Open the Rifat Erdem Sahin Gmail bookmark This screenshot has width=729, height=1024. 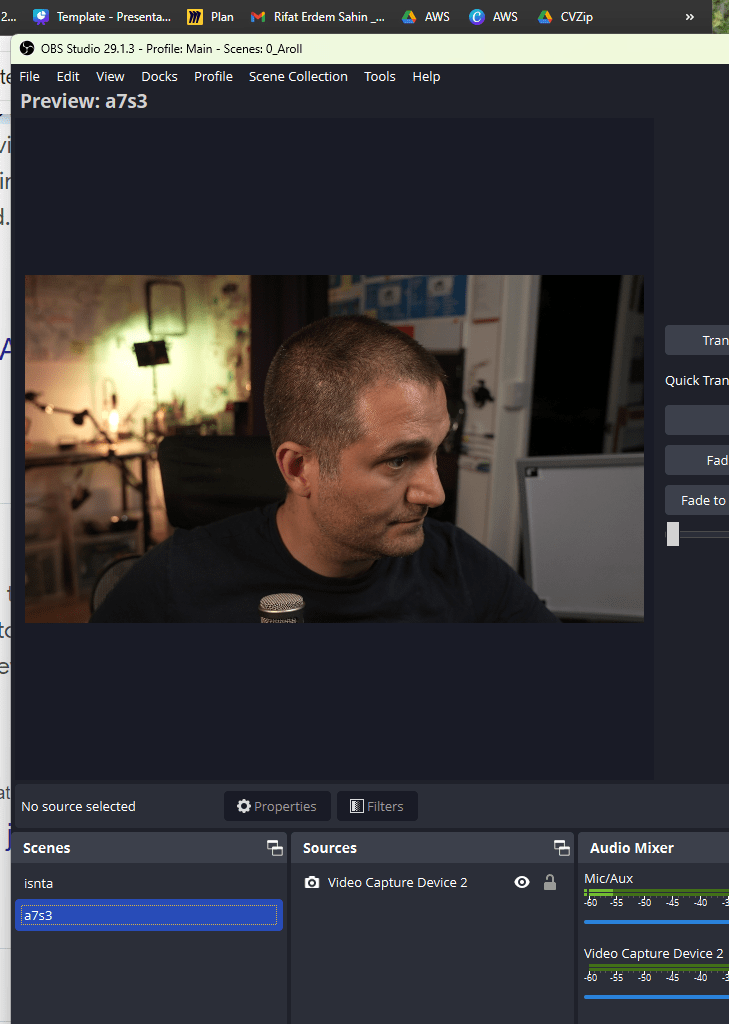tap(318, 17)
